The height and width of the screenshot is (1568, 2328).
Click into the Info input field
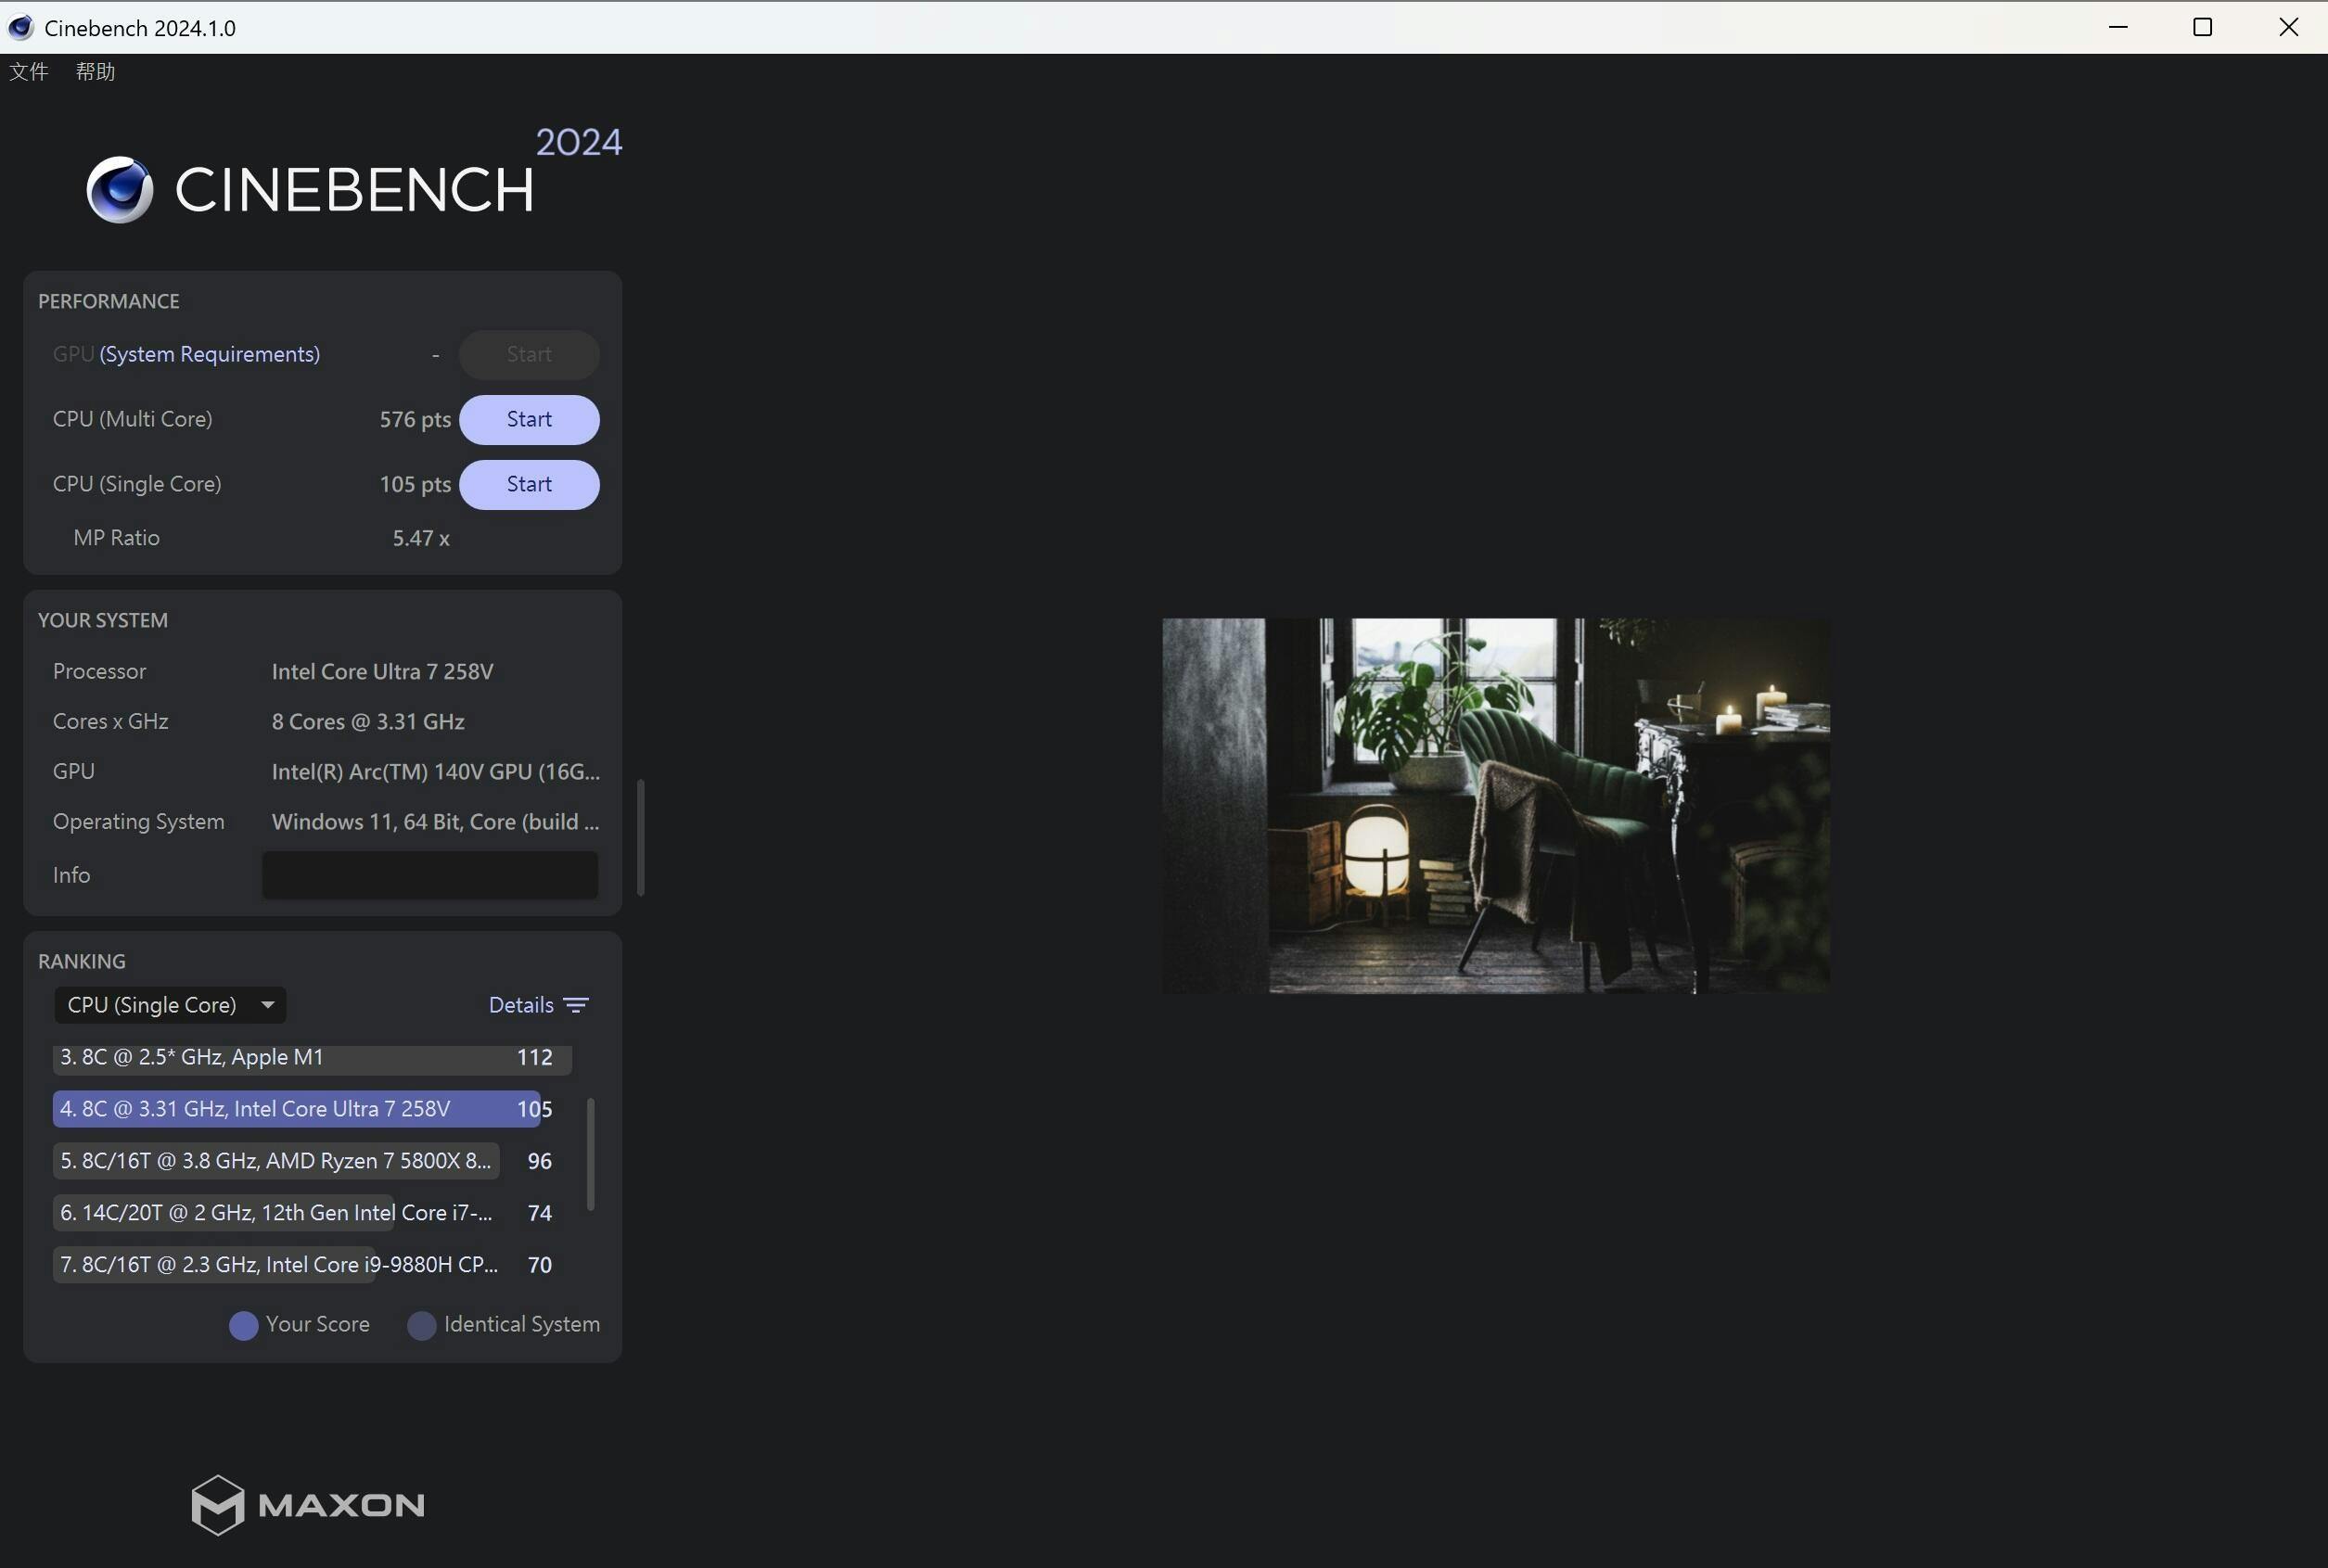click(430, 875)
